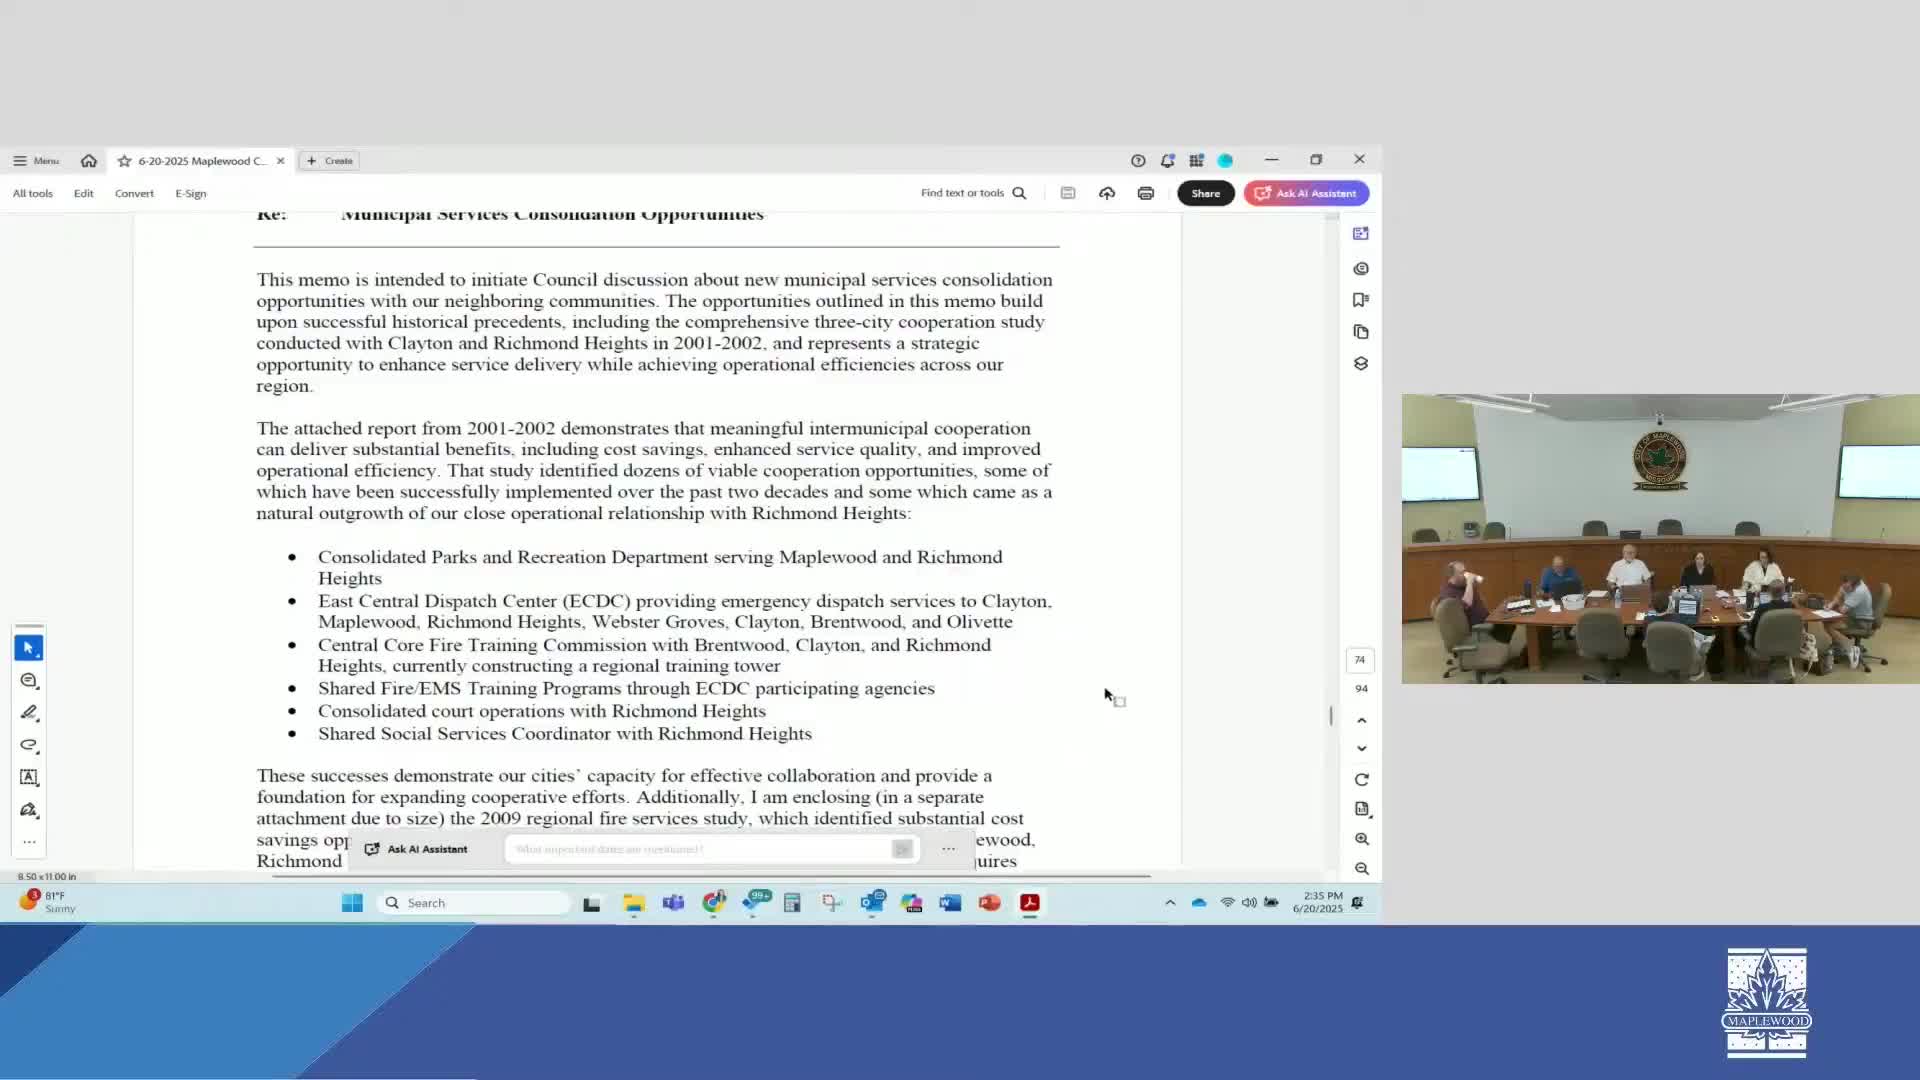1920x1080 pixels.
Task: Click the Share button
Action: click(x=1205, y=193)
